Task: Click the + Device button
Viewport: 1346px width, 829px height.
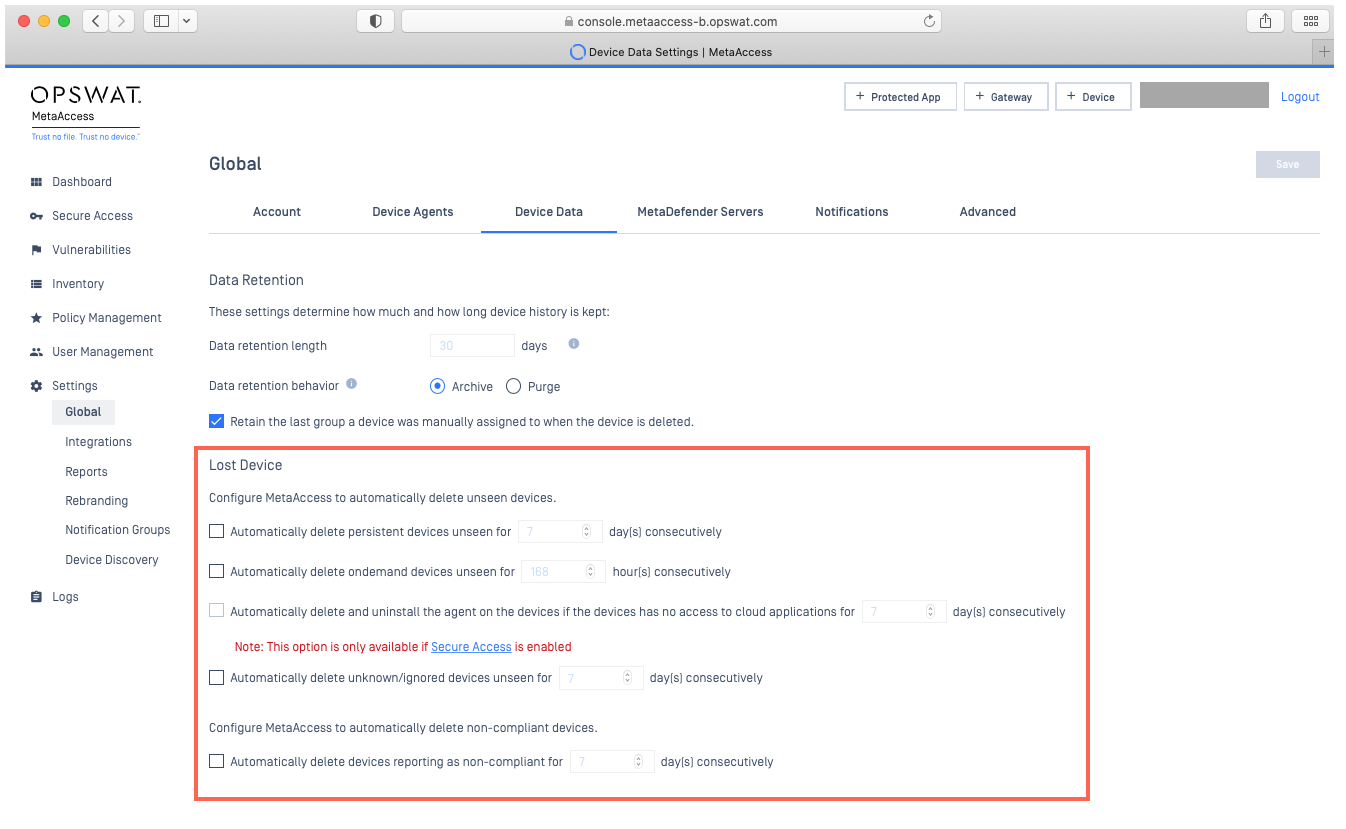Action: pos(1093,97)
